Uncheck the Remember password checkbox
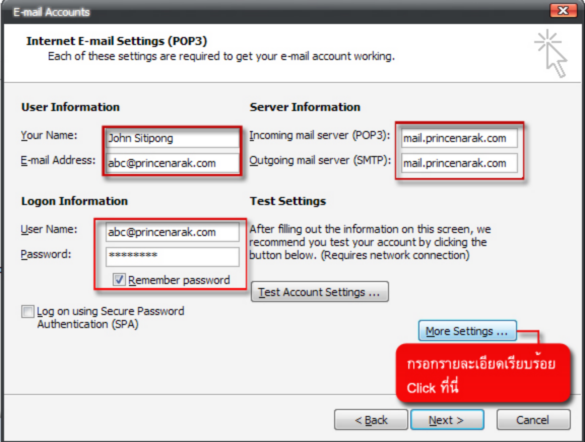The image size is (585, 442). (119, 280)
